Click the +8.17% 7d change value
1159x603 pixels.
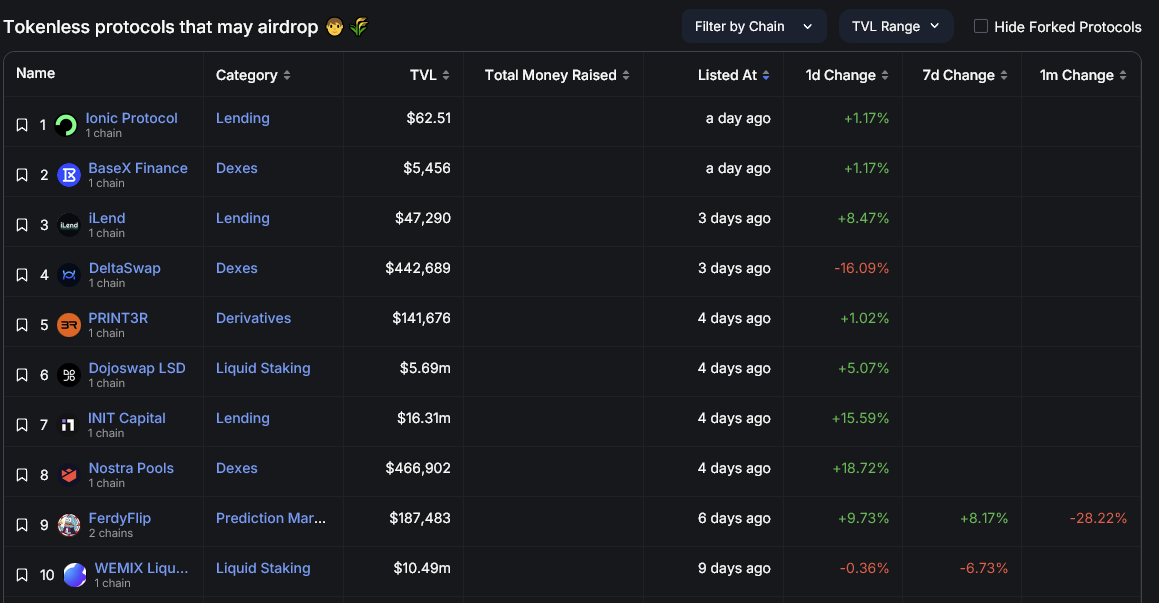984,518
